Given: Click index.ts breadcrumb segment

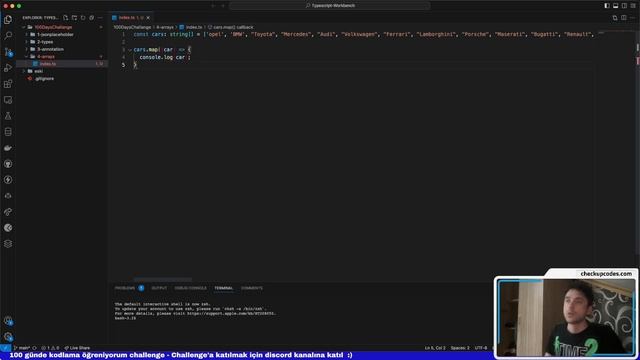Looking at the screenshot, I should (x=191, y=27).
